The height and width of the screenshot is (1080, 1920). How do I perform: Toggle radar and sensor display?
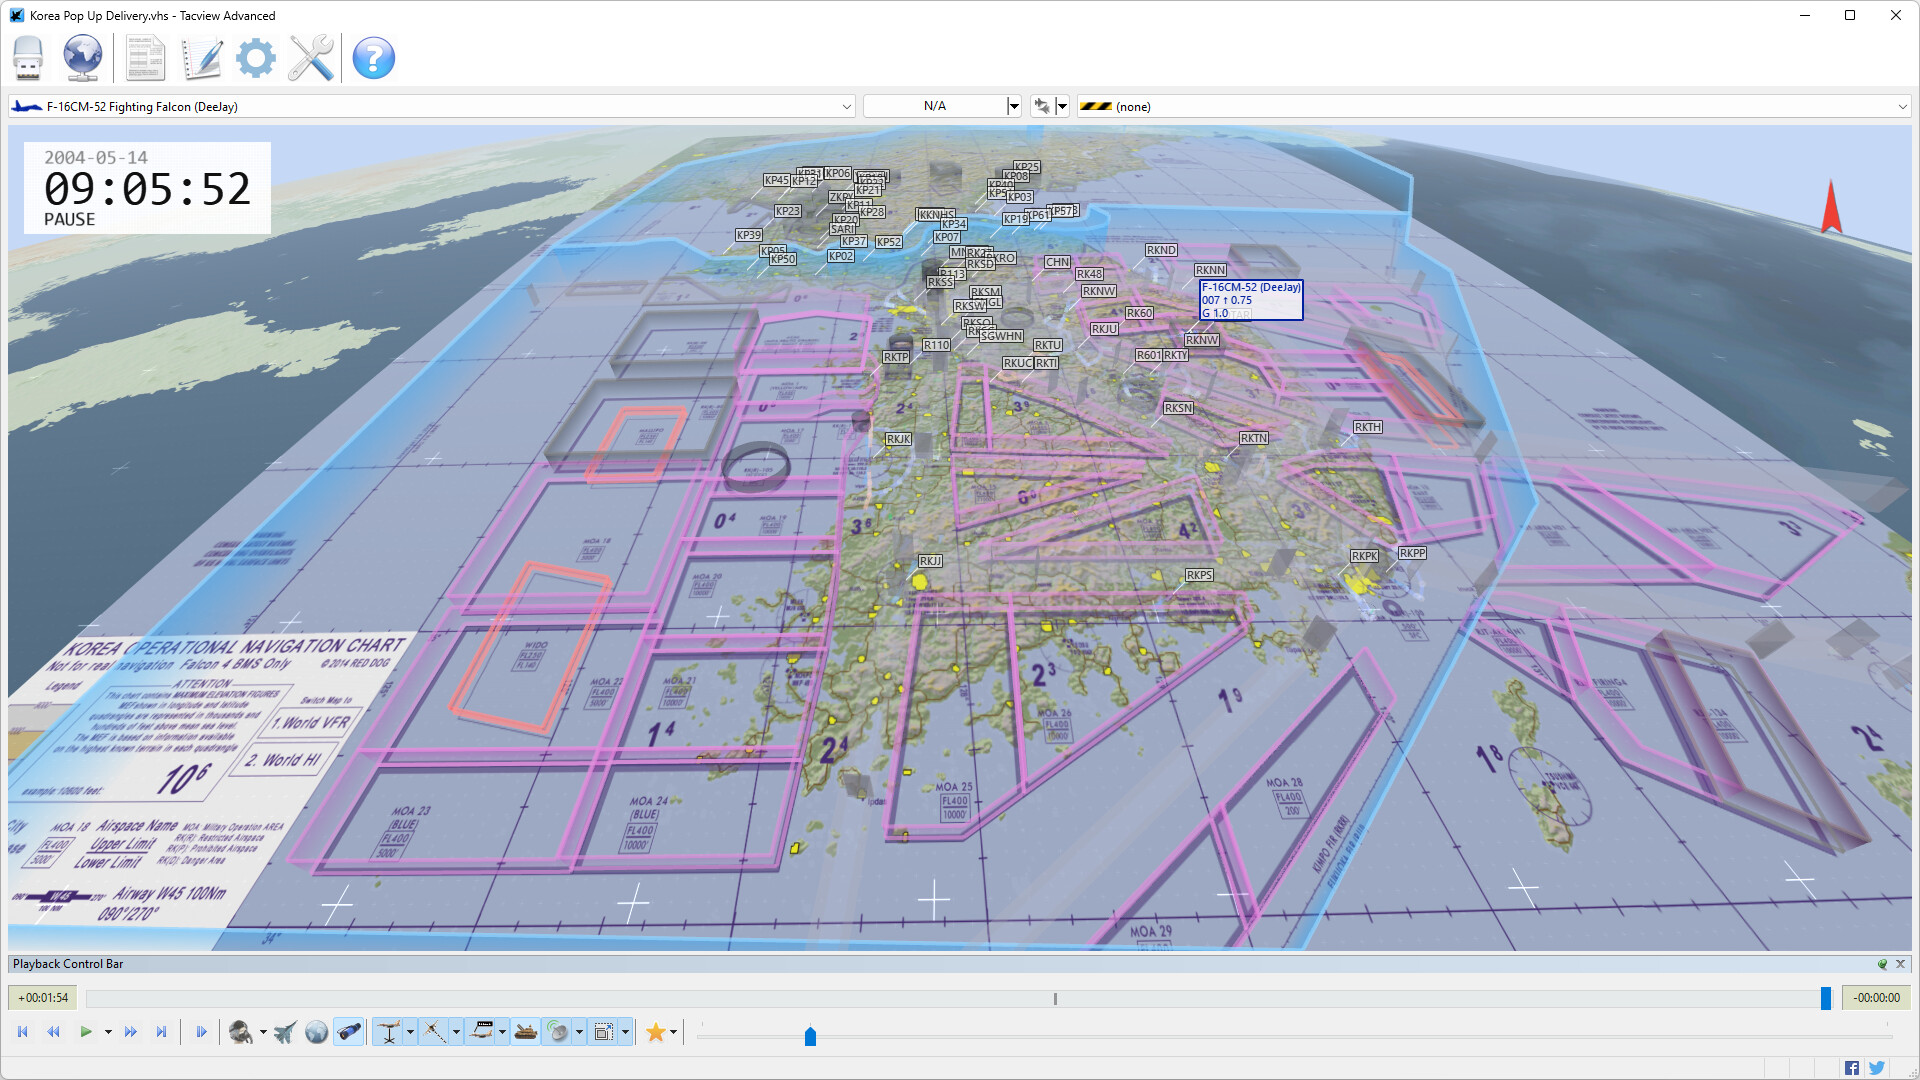click(x=558, y=1031)
